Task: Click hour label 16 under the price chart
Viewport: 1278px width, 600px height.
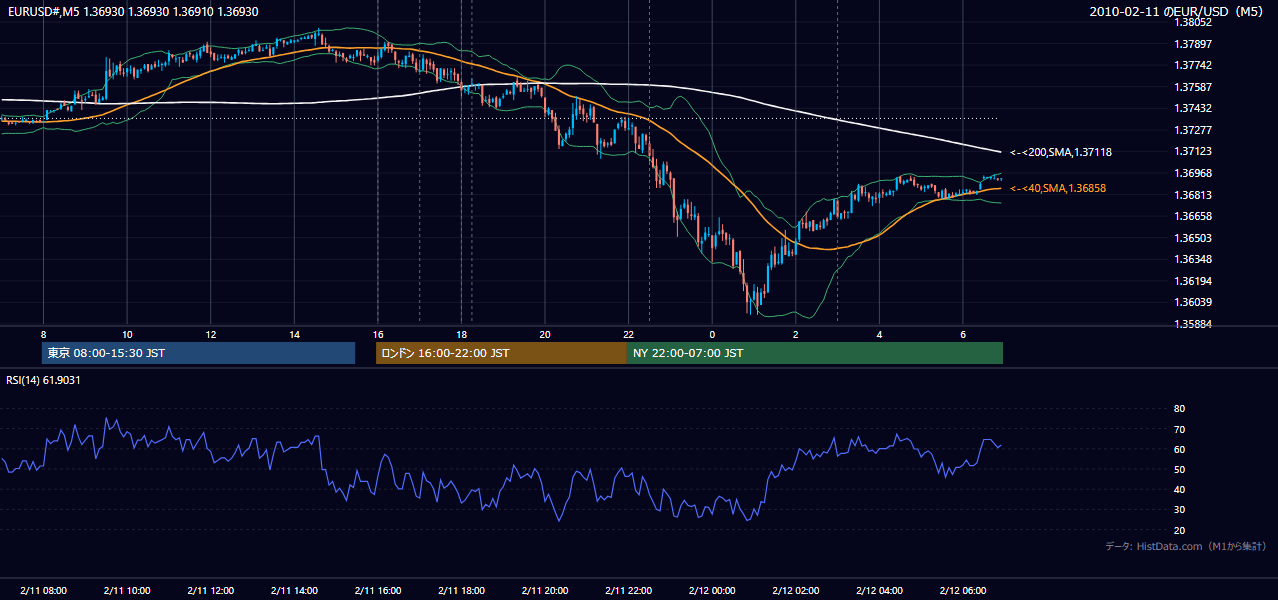Action: 378,334
